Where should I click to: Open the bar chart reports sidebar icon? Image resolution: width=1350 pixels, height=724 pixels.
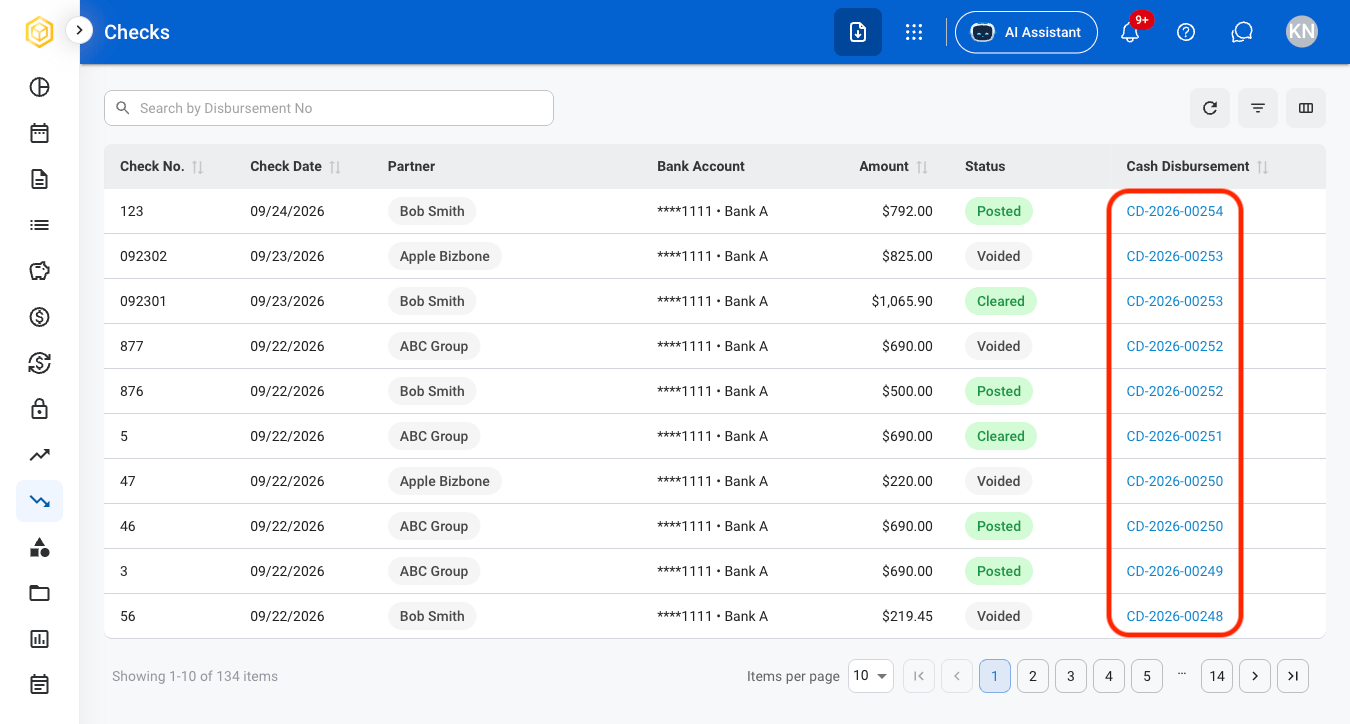pos(39,639)
